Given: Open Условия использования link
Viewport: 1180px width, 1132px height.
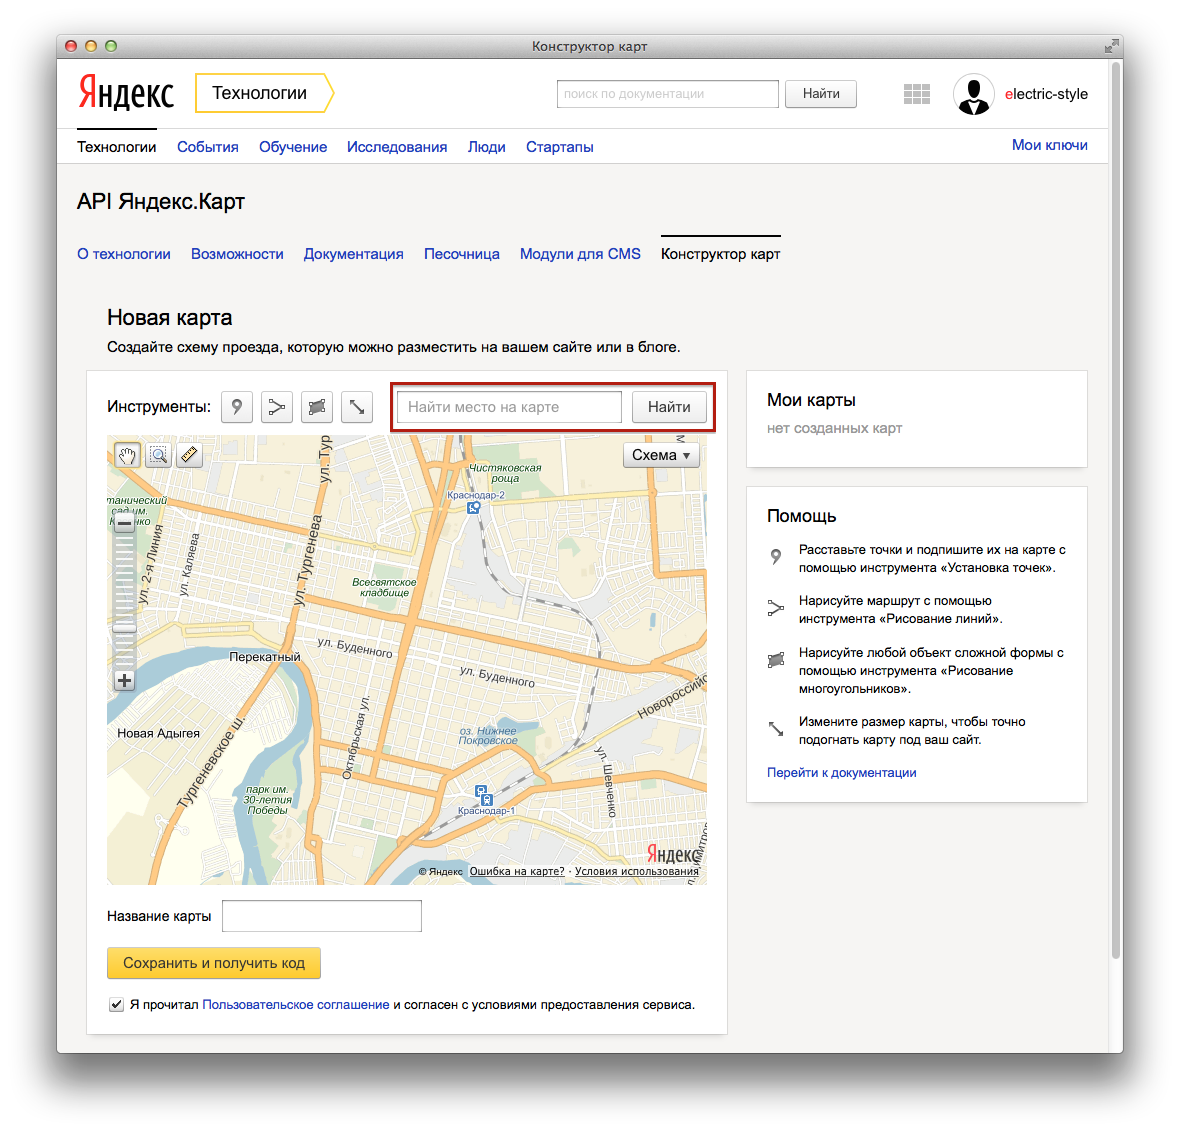Looking at the screenshot, I should point(637,871).
